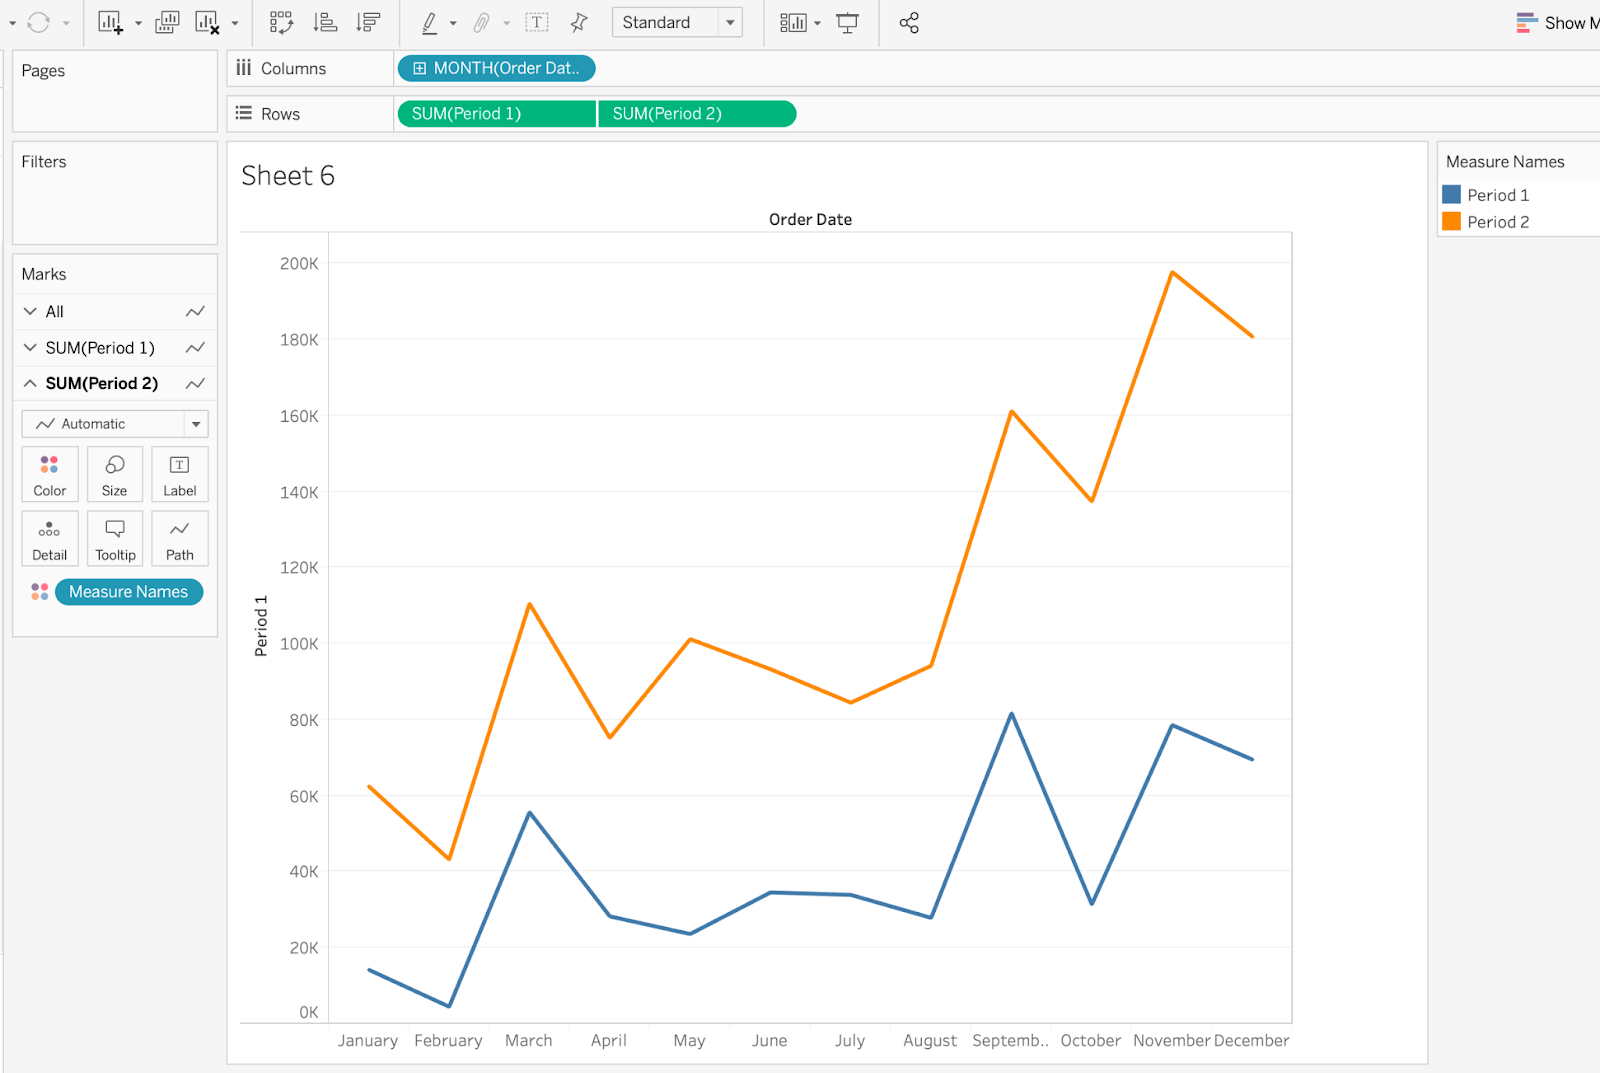
Task: Toggle the fix axes pin icon
Action: [x=579, y=22]
